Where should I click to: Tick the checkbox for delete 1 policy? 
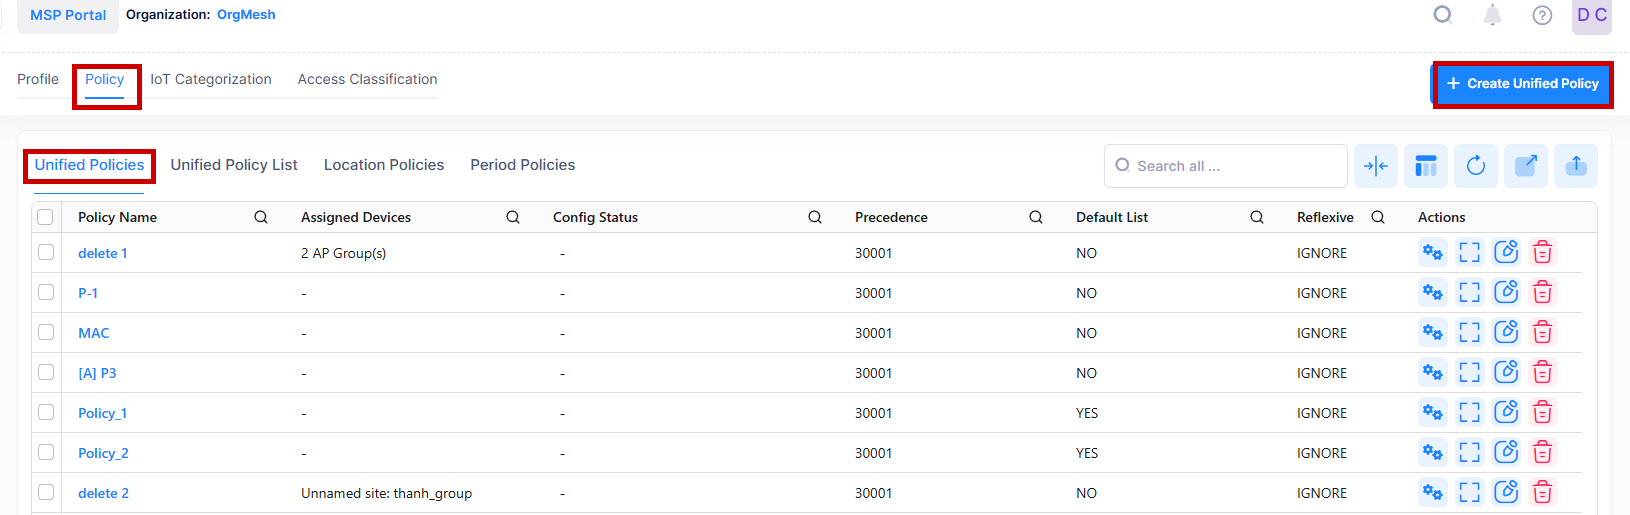tap(46, 252)
